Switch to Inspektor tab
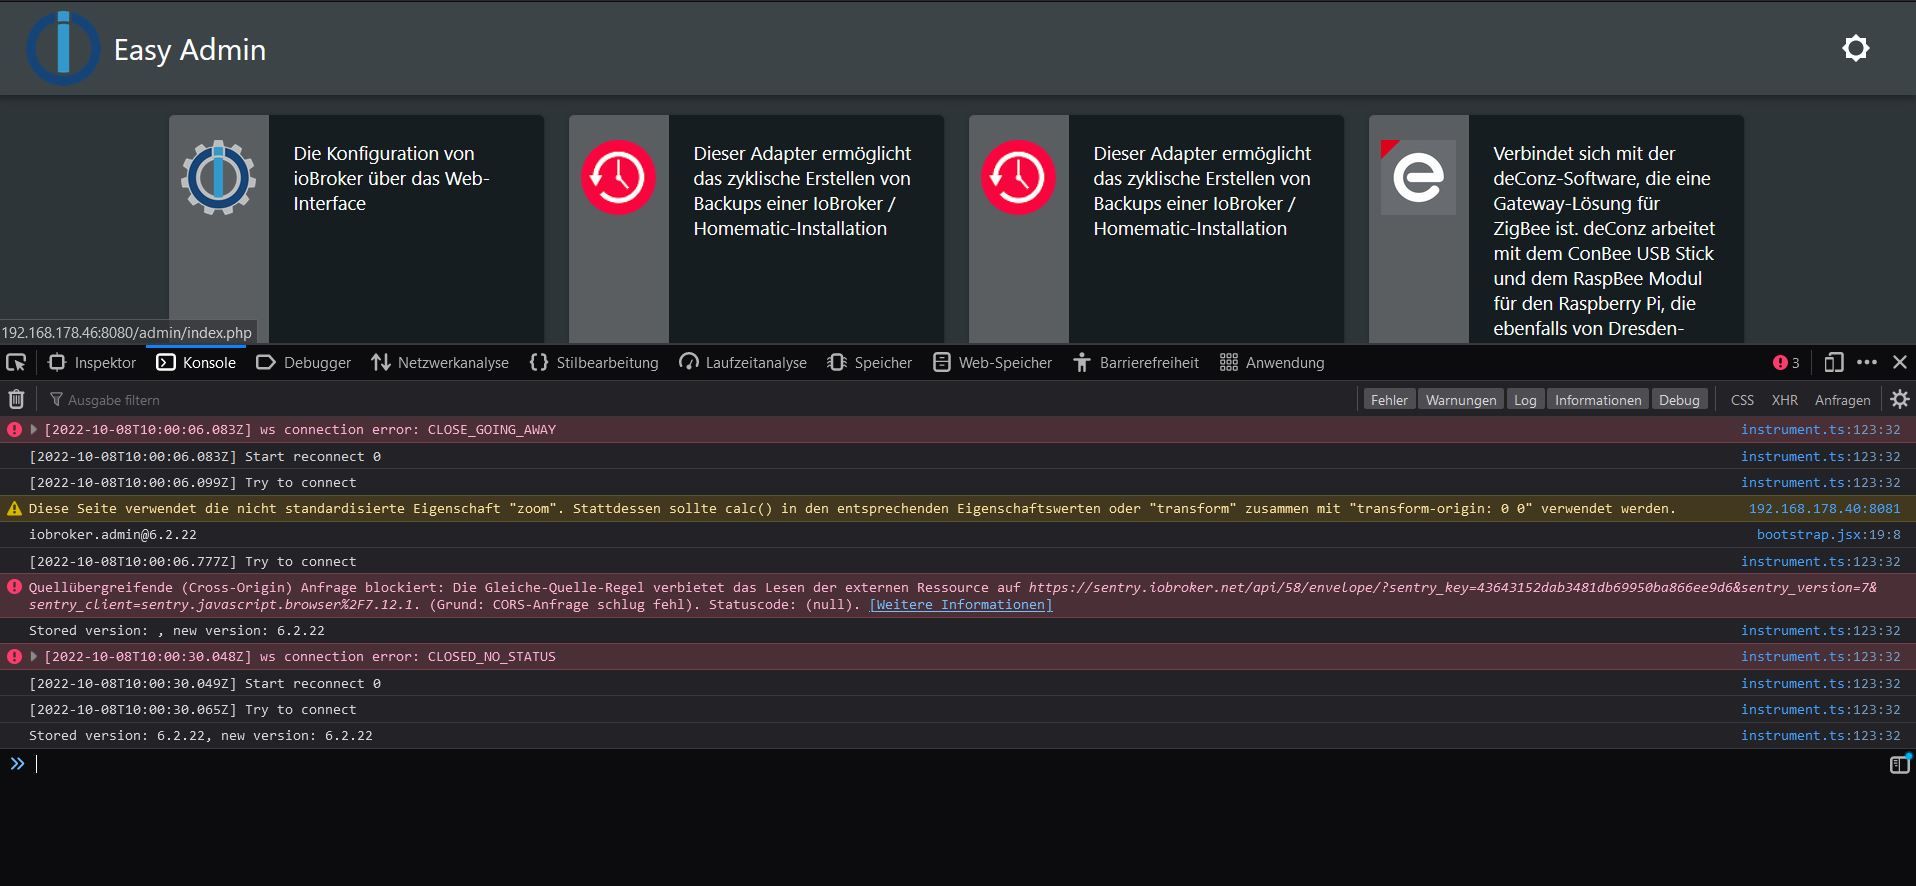The image size is (1916, 886). [x=92, y=363]
